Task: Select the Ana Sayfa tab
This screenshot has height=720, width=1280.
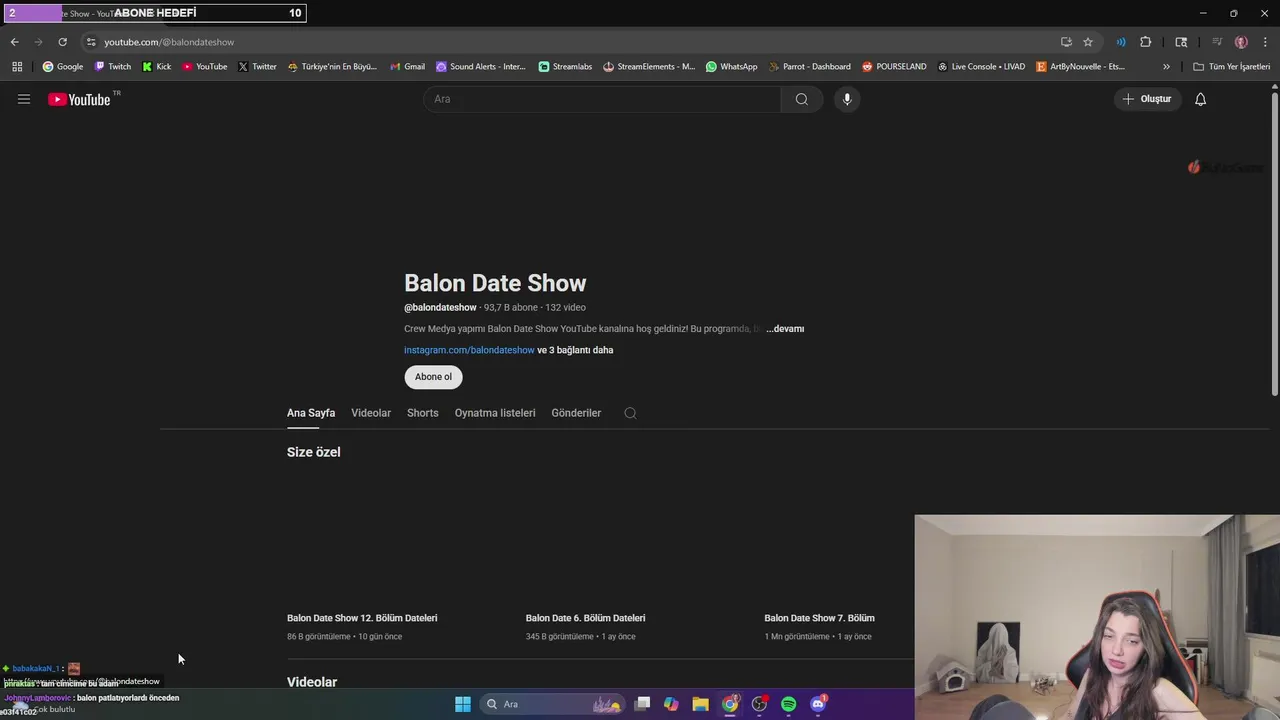Action: tap(311, 413)
